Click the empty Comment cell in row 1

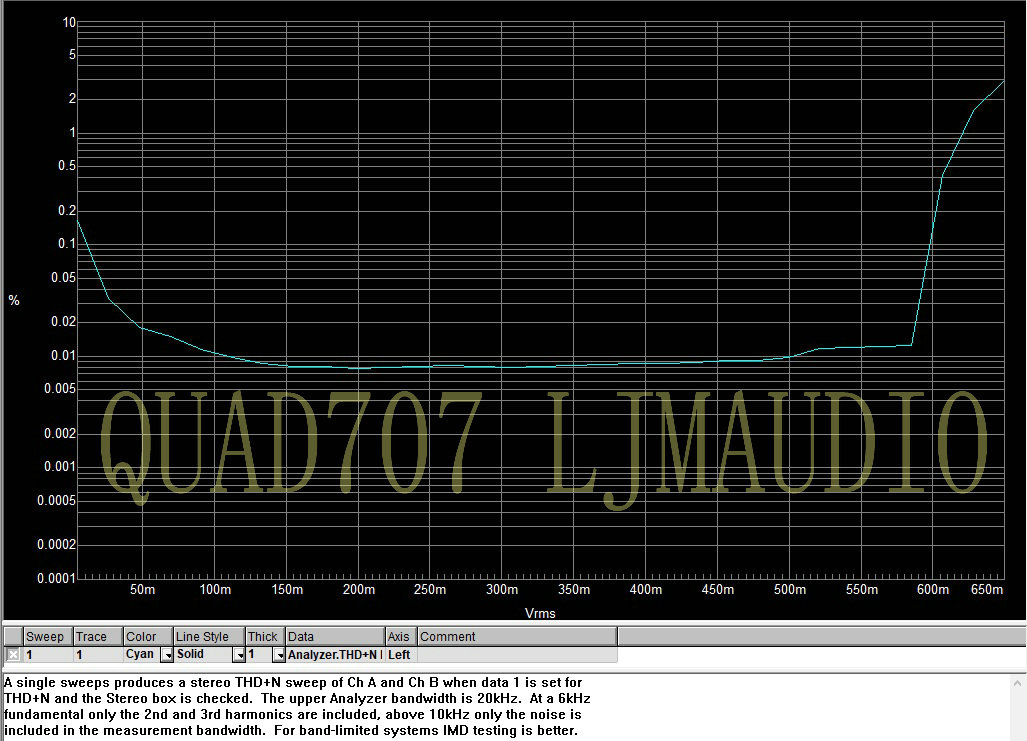[x=516, y=655]
